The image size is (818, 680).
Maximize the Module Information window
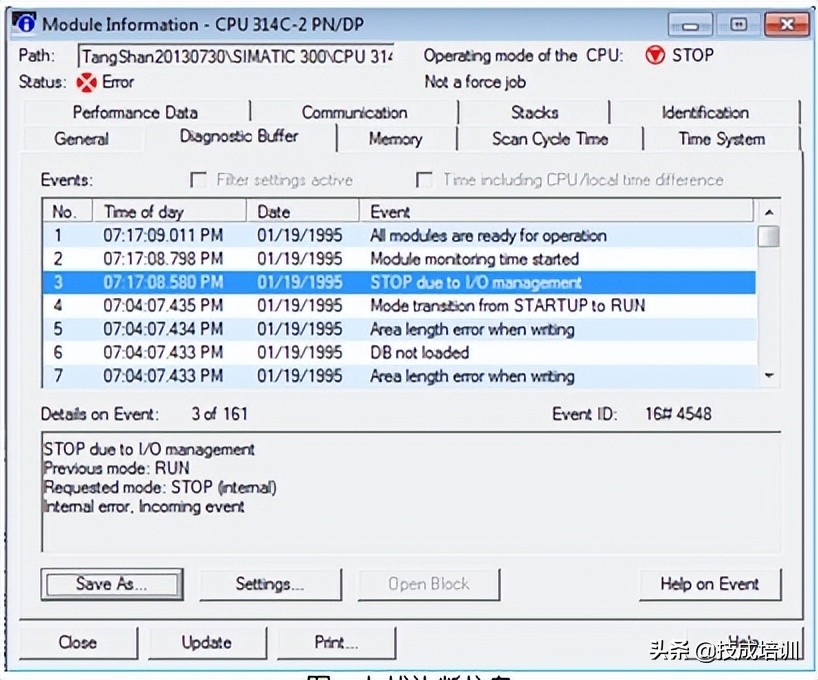tap(738, 25)
